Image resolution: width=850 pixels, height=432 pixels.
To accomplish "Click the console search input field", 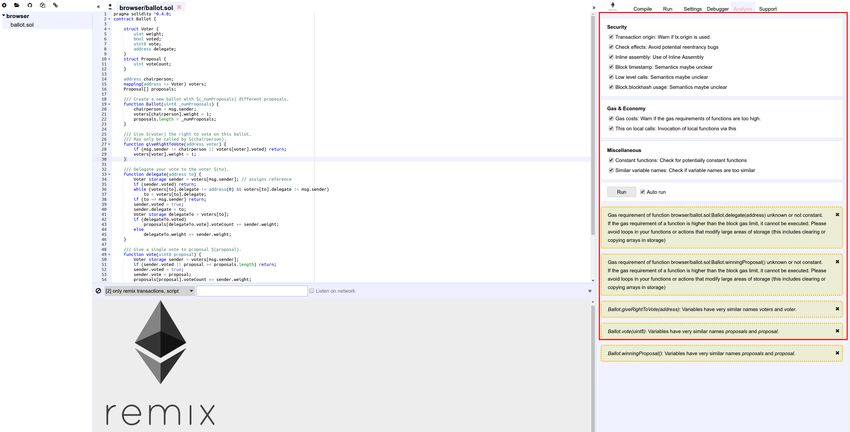I will [x=252, y=291].
